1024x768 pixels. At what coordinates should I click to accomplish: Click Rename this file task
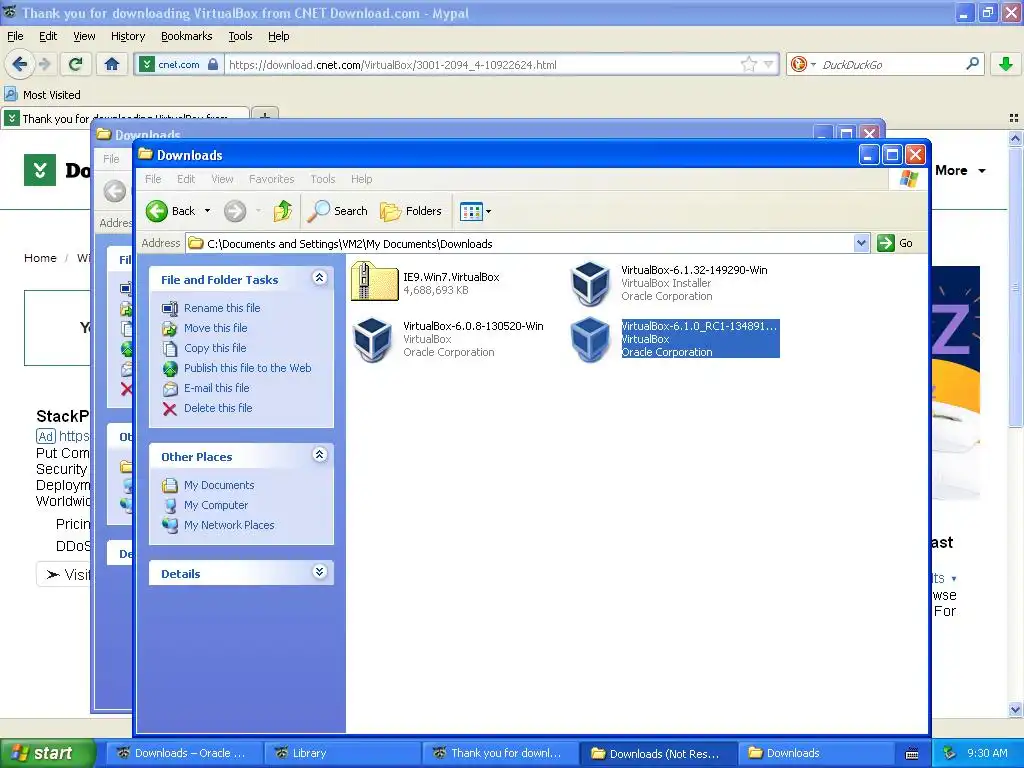pos(222,308)
